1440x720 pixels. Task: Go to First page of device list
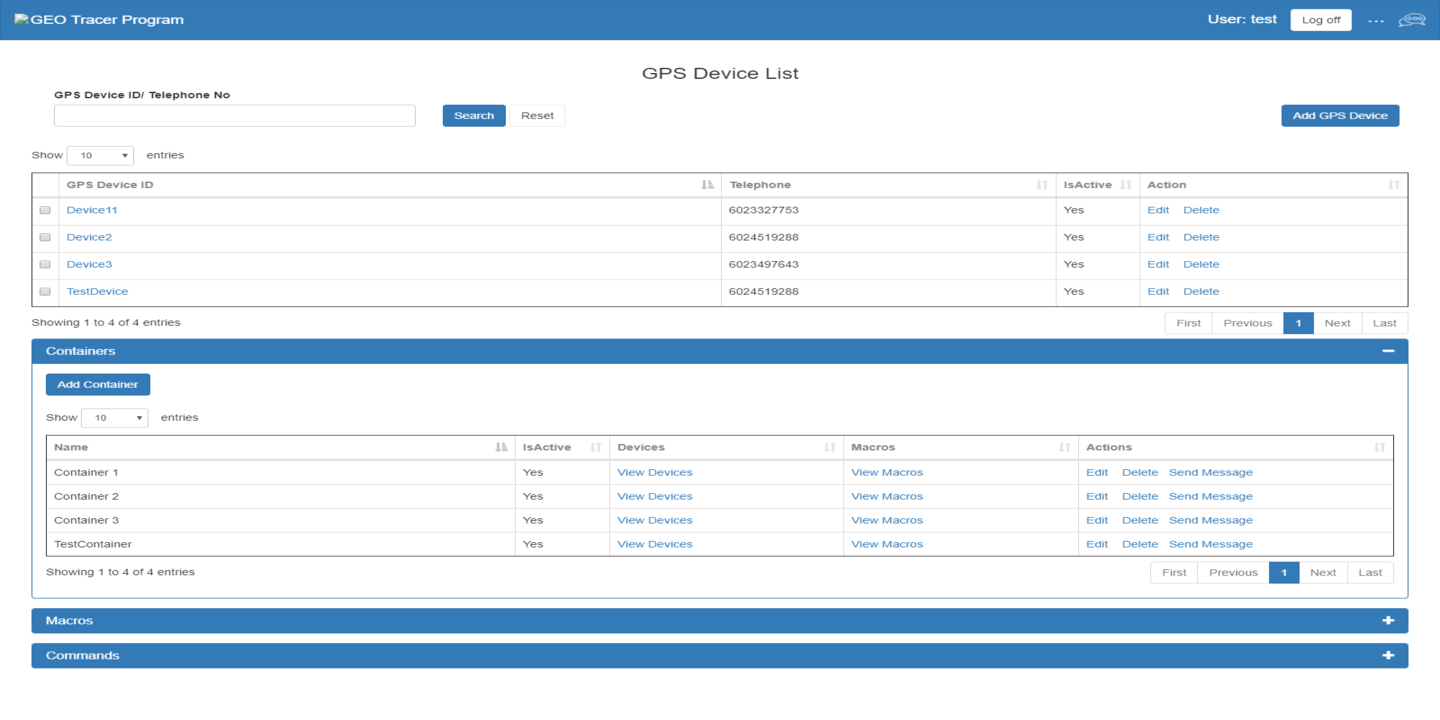(1189, 323)
